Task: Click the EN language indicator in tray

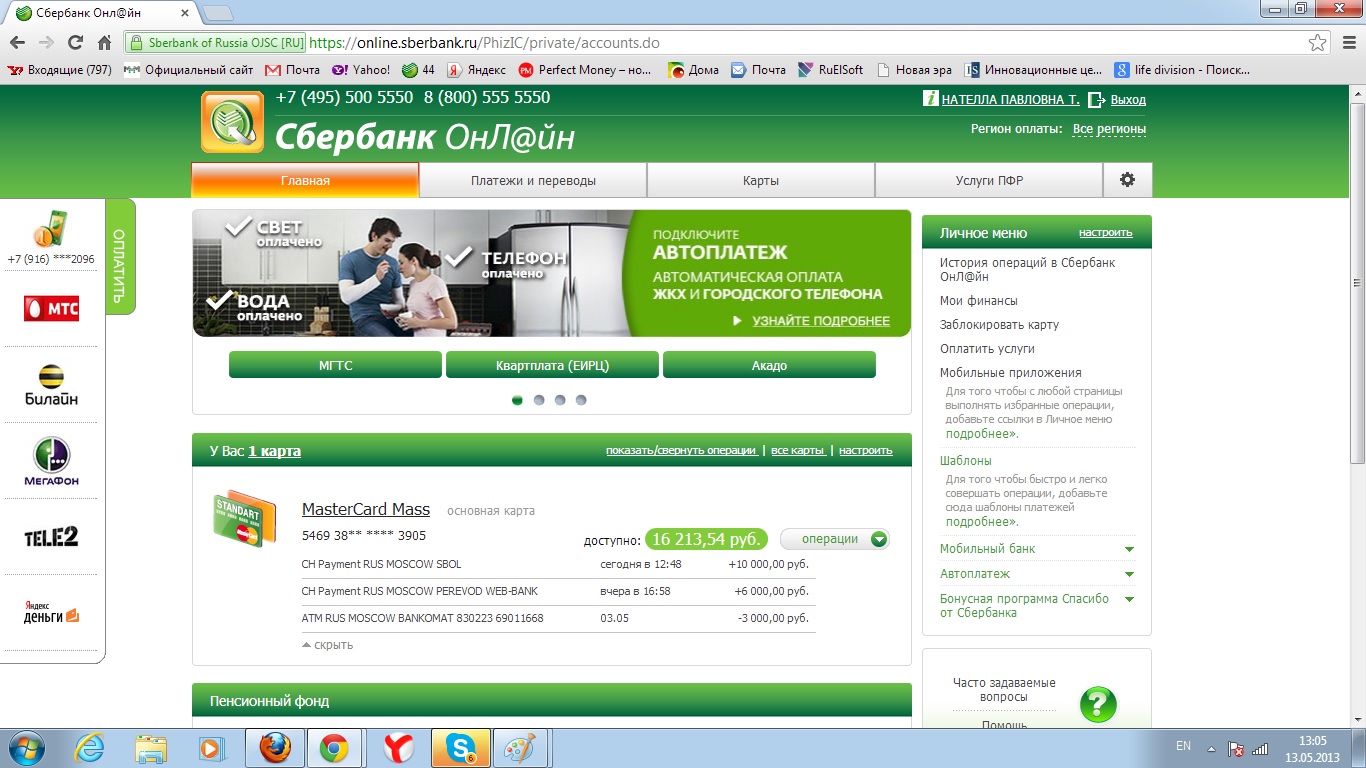Action: pos(1183,747)
